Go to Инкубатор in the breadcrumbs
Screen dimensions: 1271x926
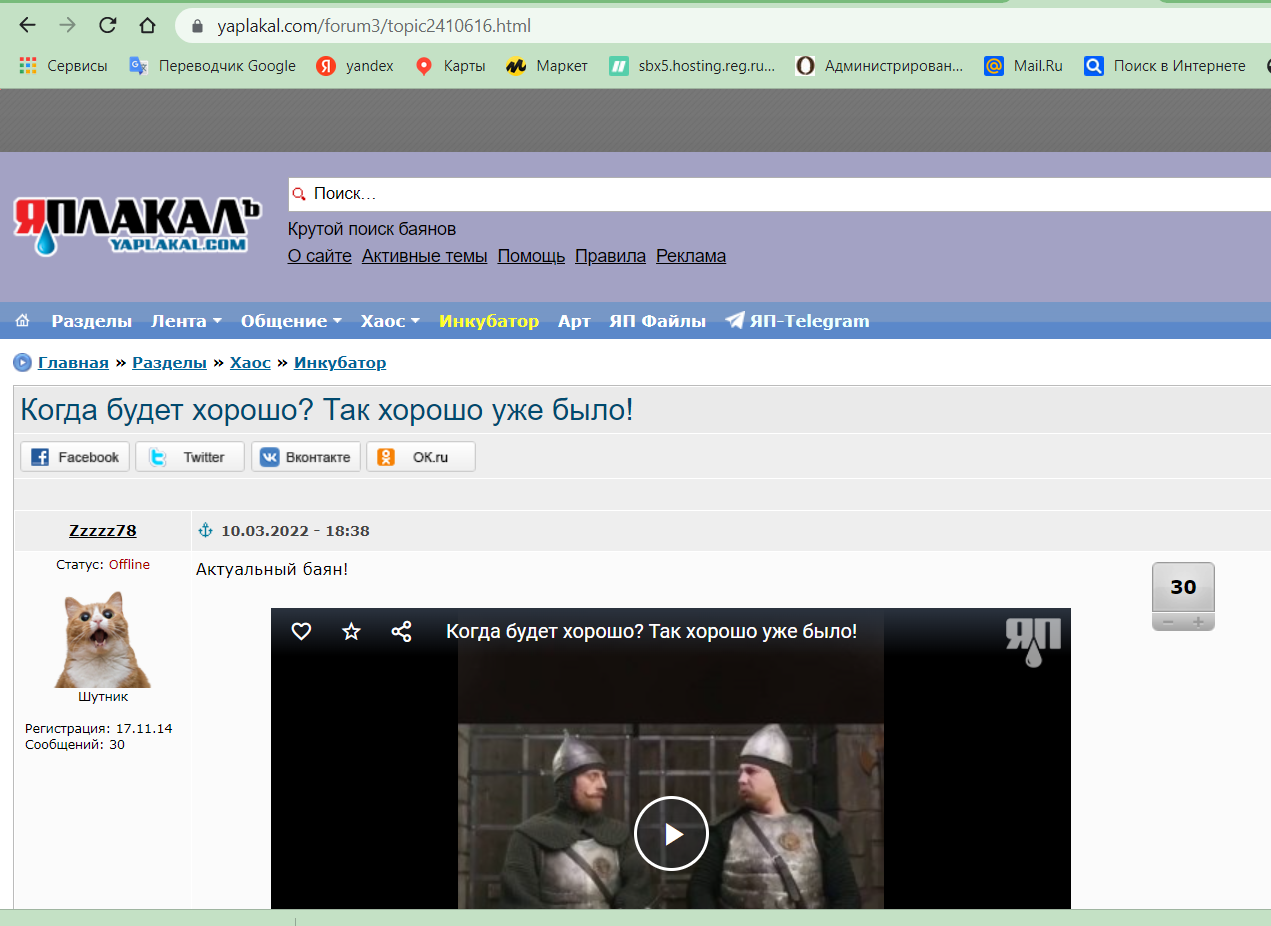pyautogui.click(x=340, y=363)
